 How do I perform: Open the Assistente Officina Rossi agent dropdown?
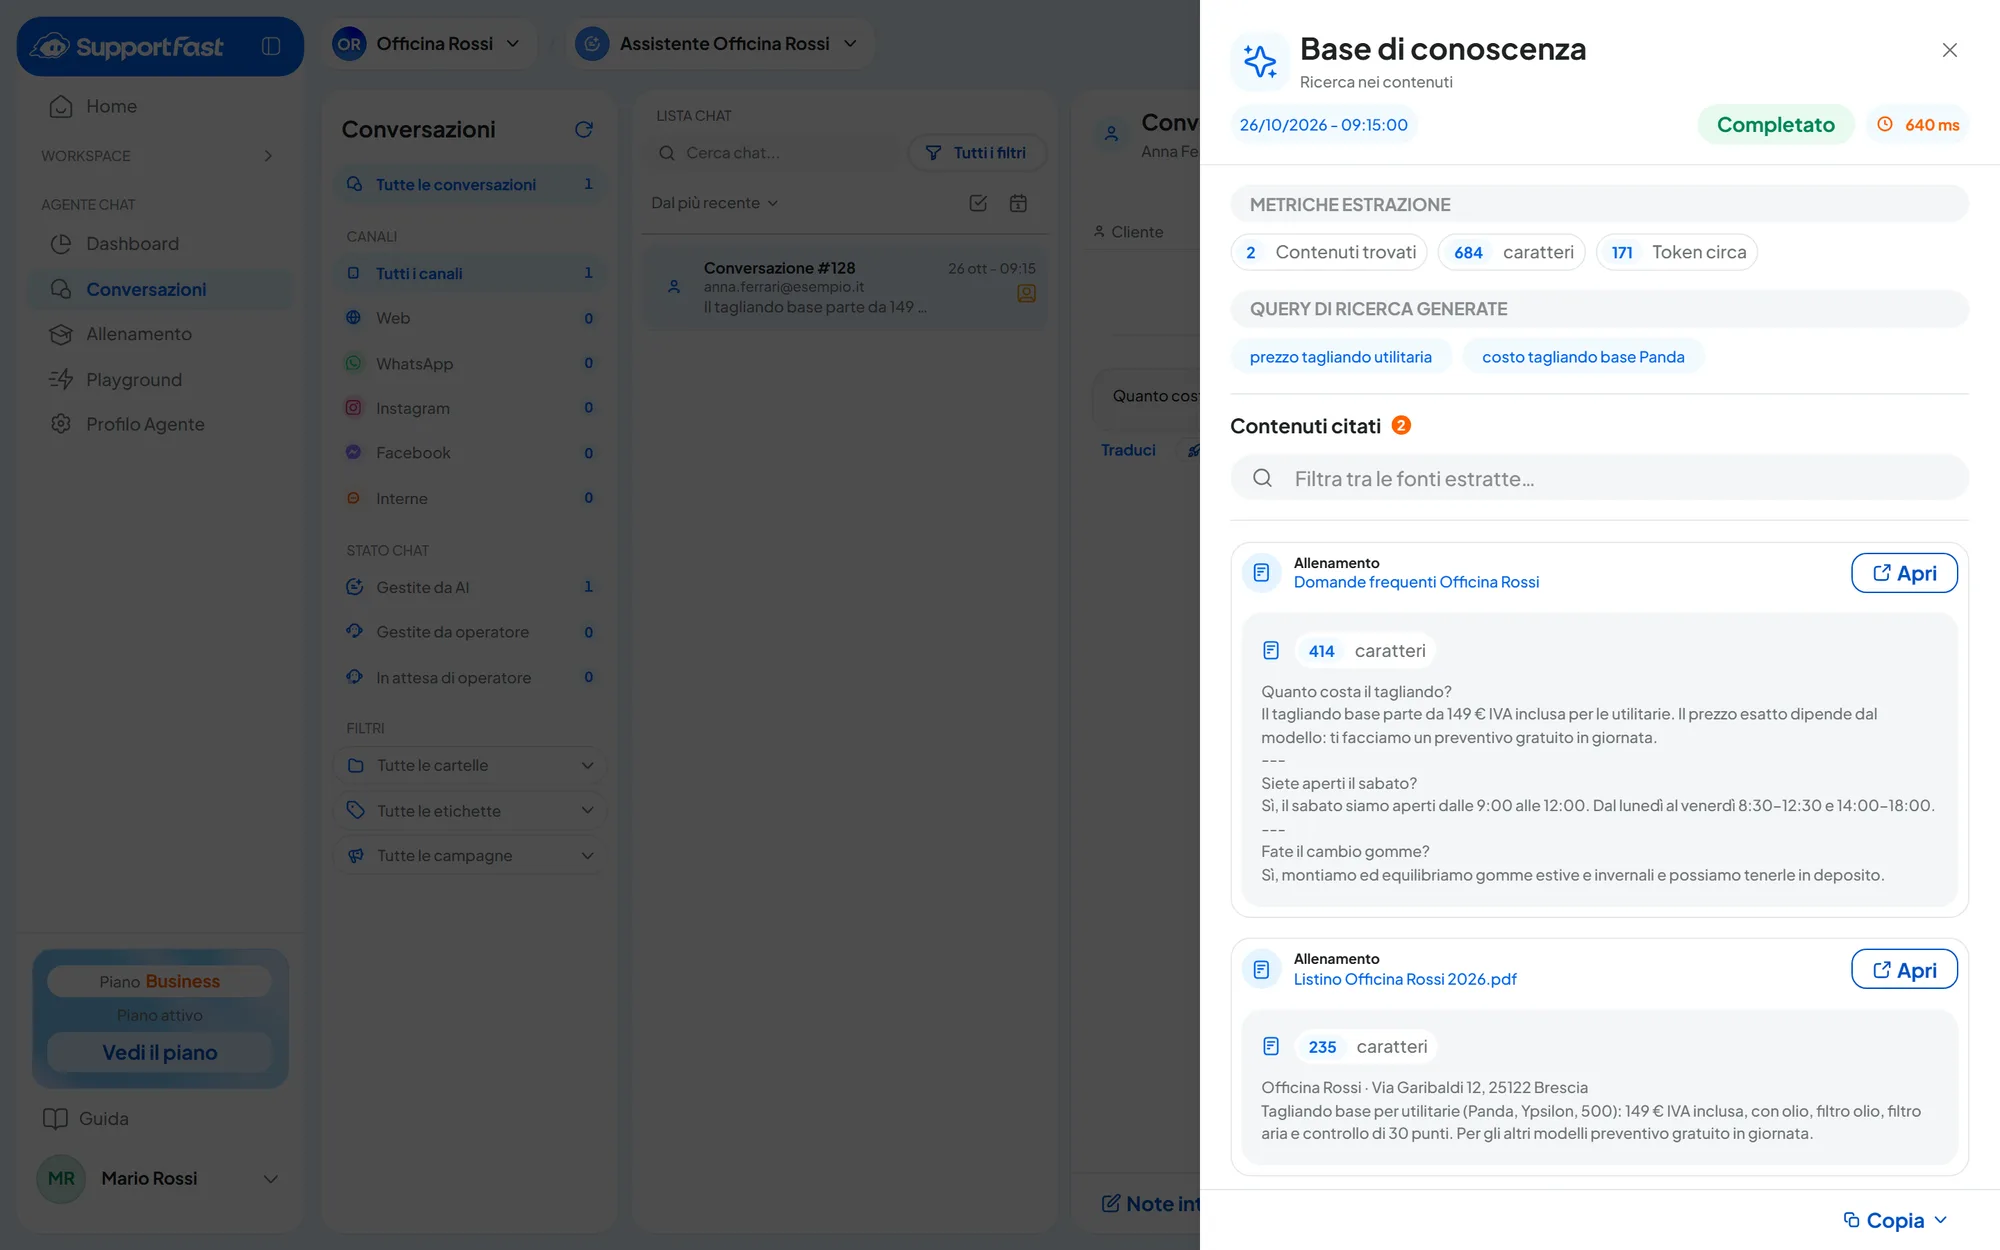pos(718,44)
